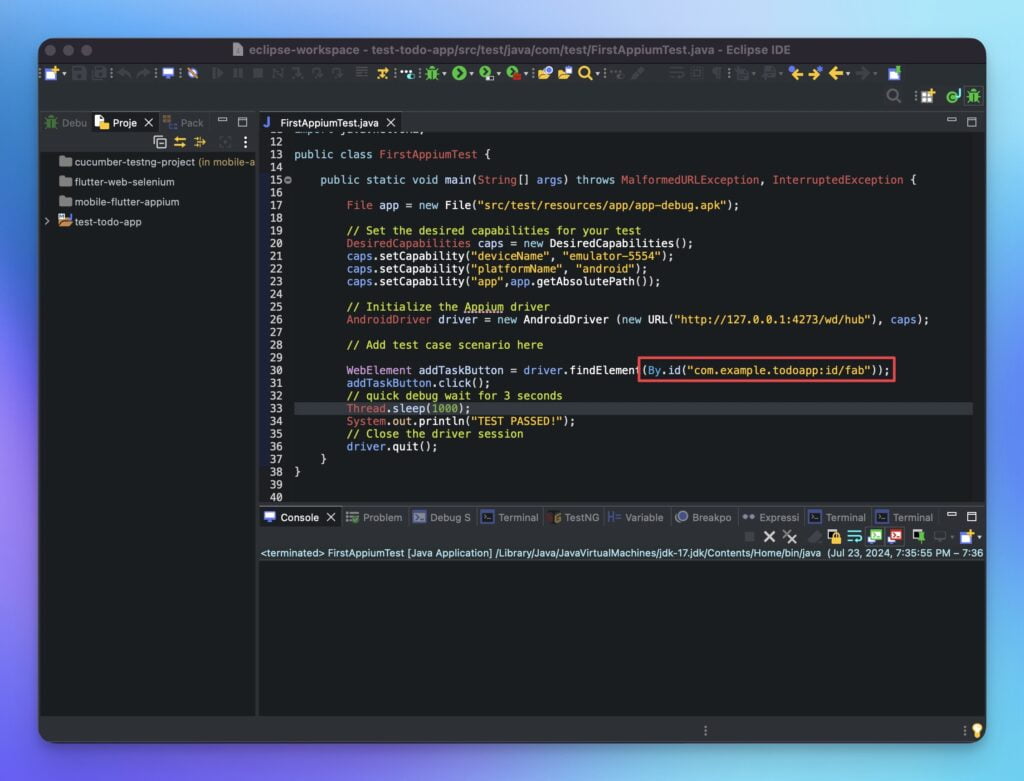Click the Pin Console icon
The width and height of the screenshot is (1024, 781).
(x=919, y=537)
